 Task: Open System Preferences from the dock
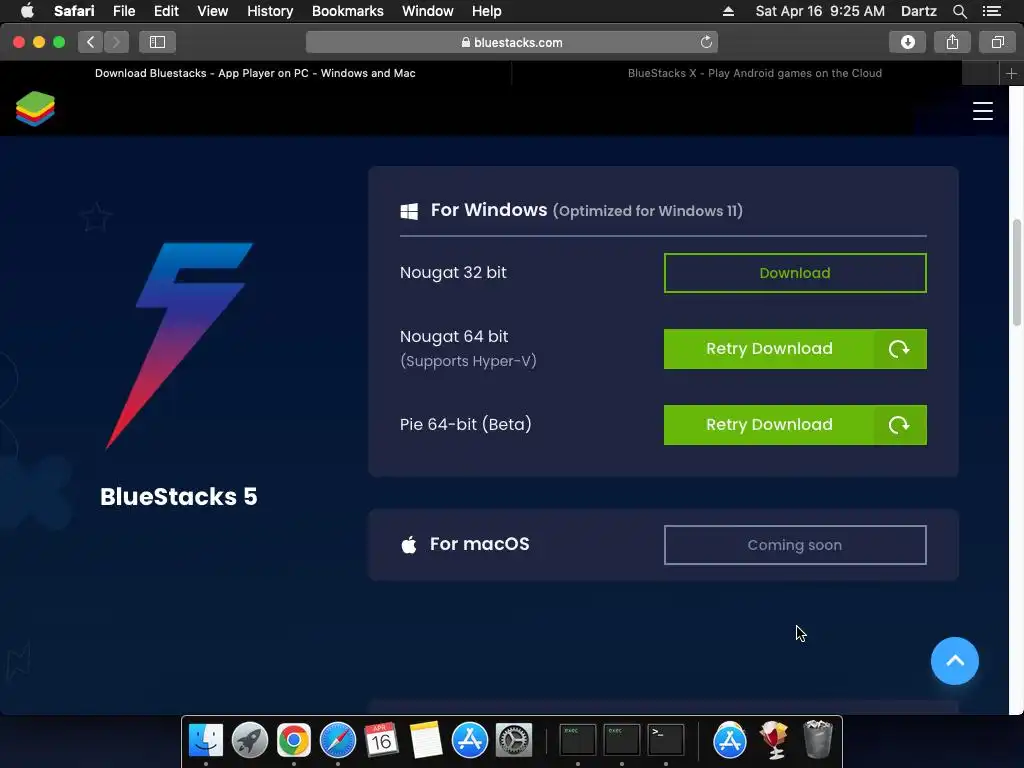[x=514, y=740]
